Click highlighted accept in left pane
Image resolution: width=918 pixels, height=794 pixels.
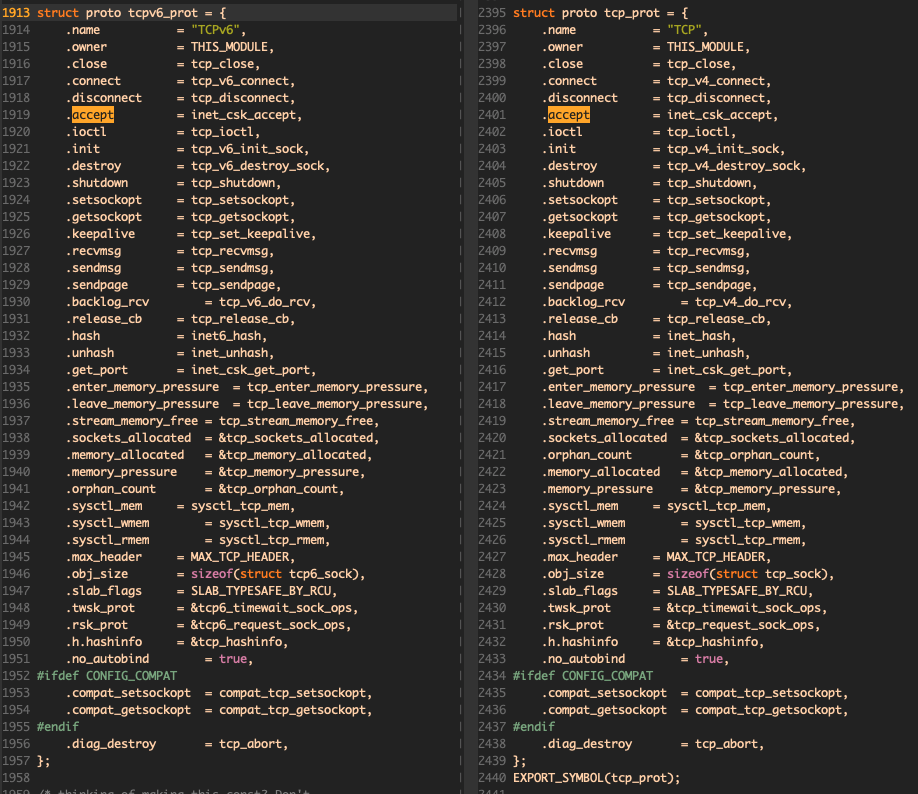click(93, 115)
